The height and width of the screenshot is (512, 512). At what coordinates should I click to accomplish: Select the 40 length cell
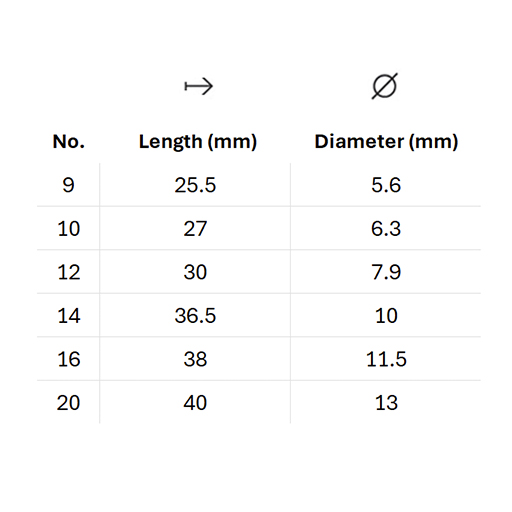click(195, 403)
